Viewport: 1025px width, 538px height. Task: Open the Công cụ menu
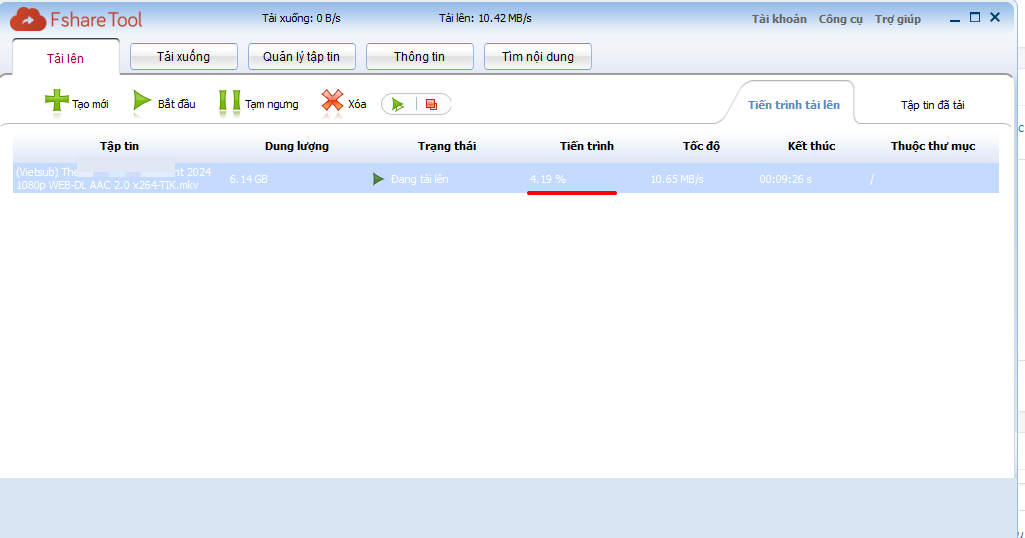point(840,19)
